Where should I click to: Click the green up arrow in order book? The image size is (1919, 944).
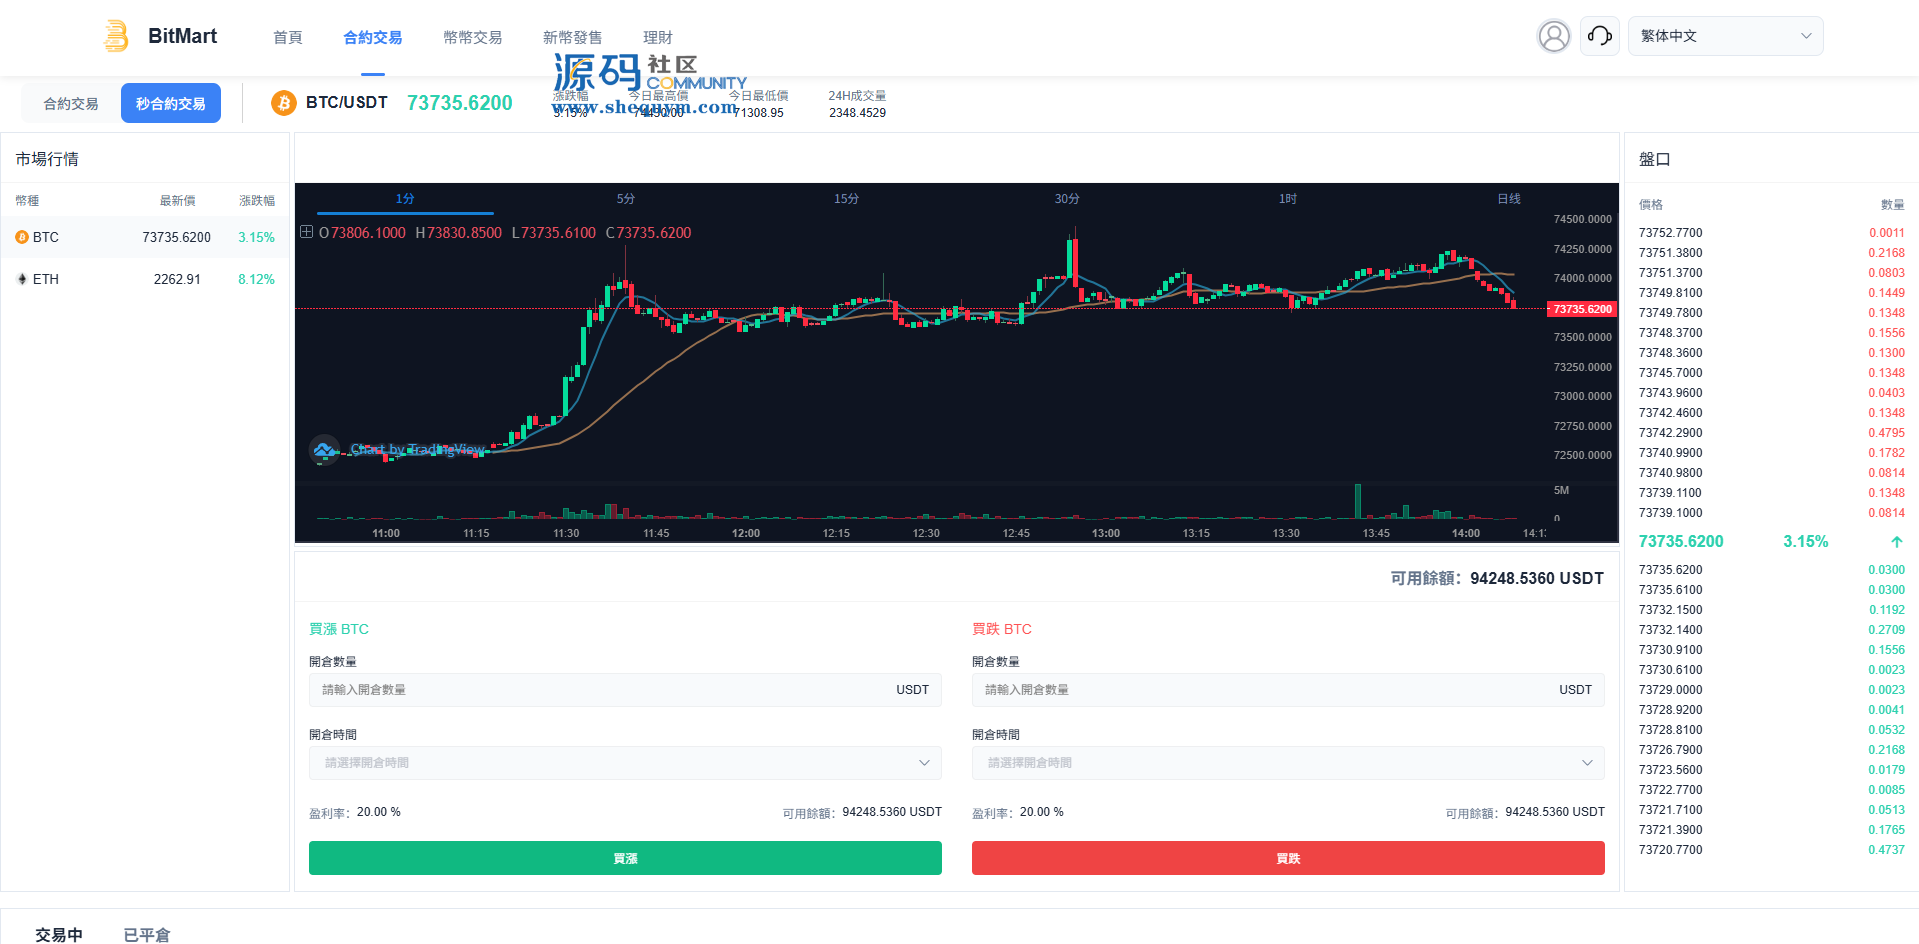[x=1896, y=542]
